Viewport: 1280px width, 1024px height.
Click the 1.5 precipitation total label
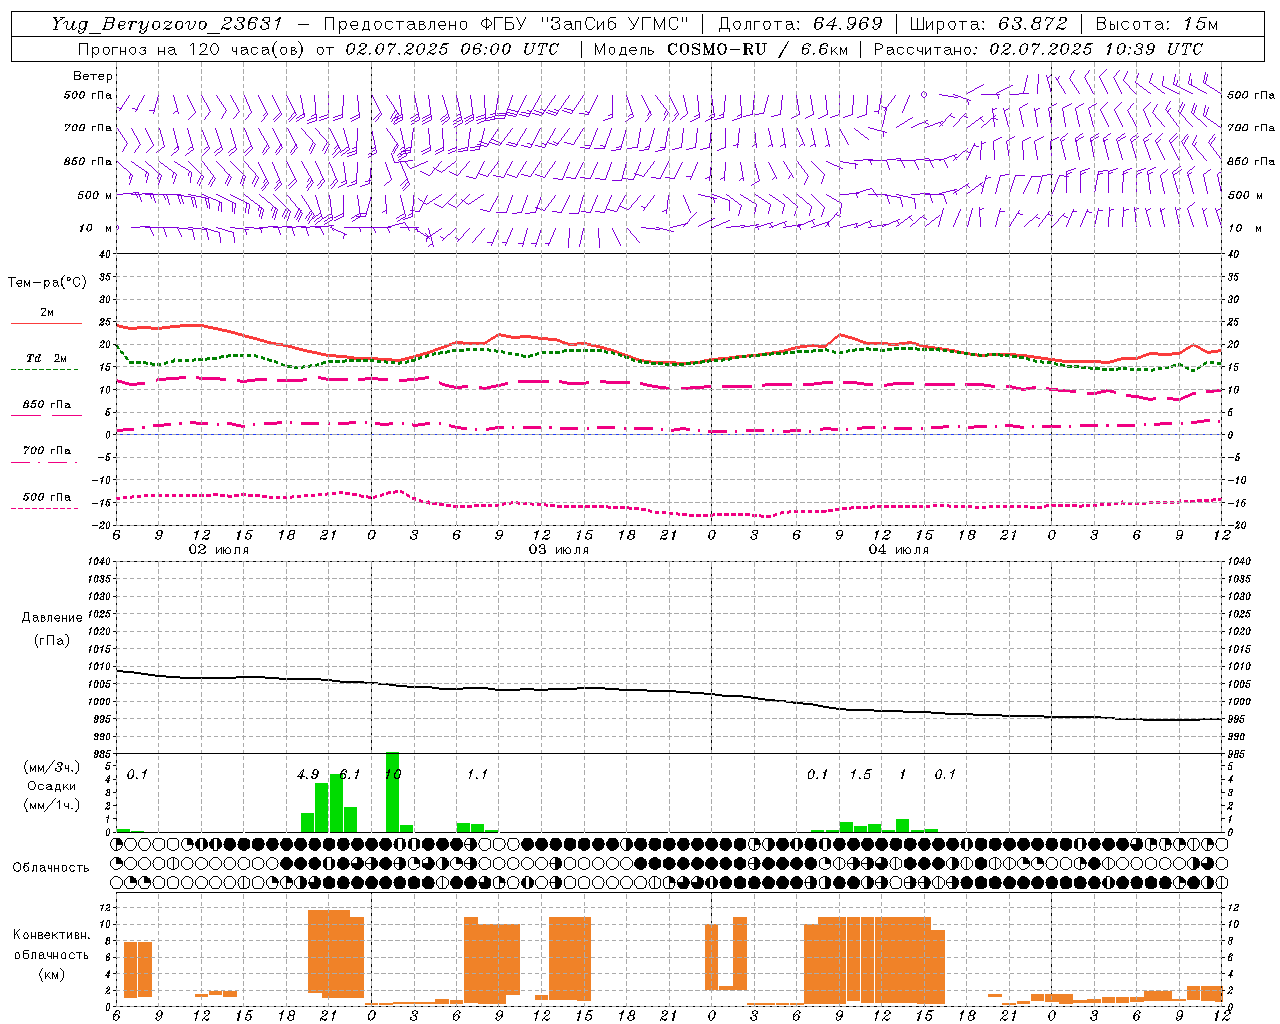(x=860, y=774)
